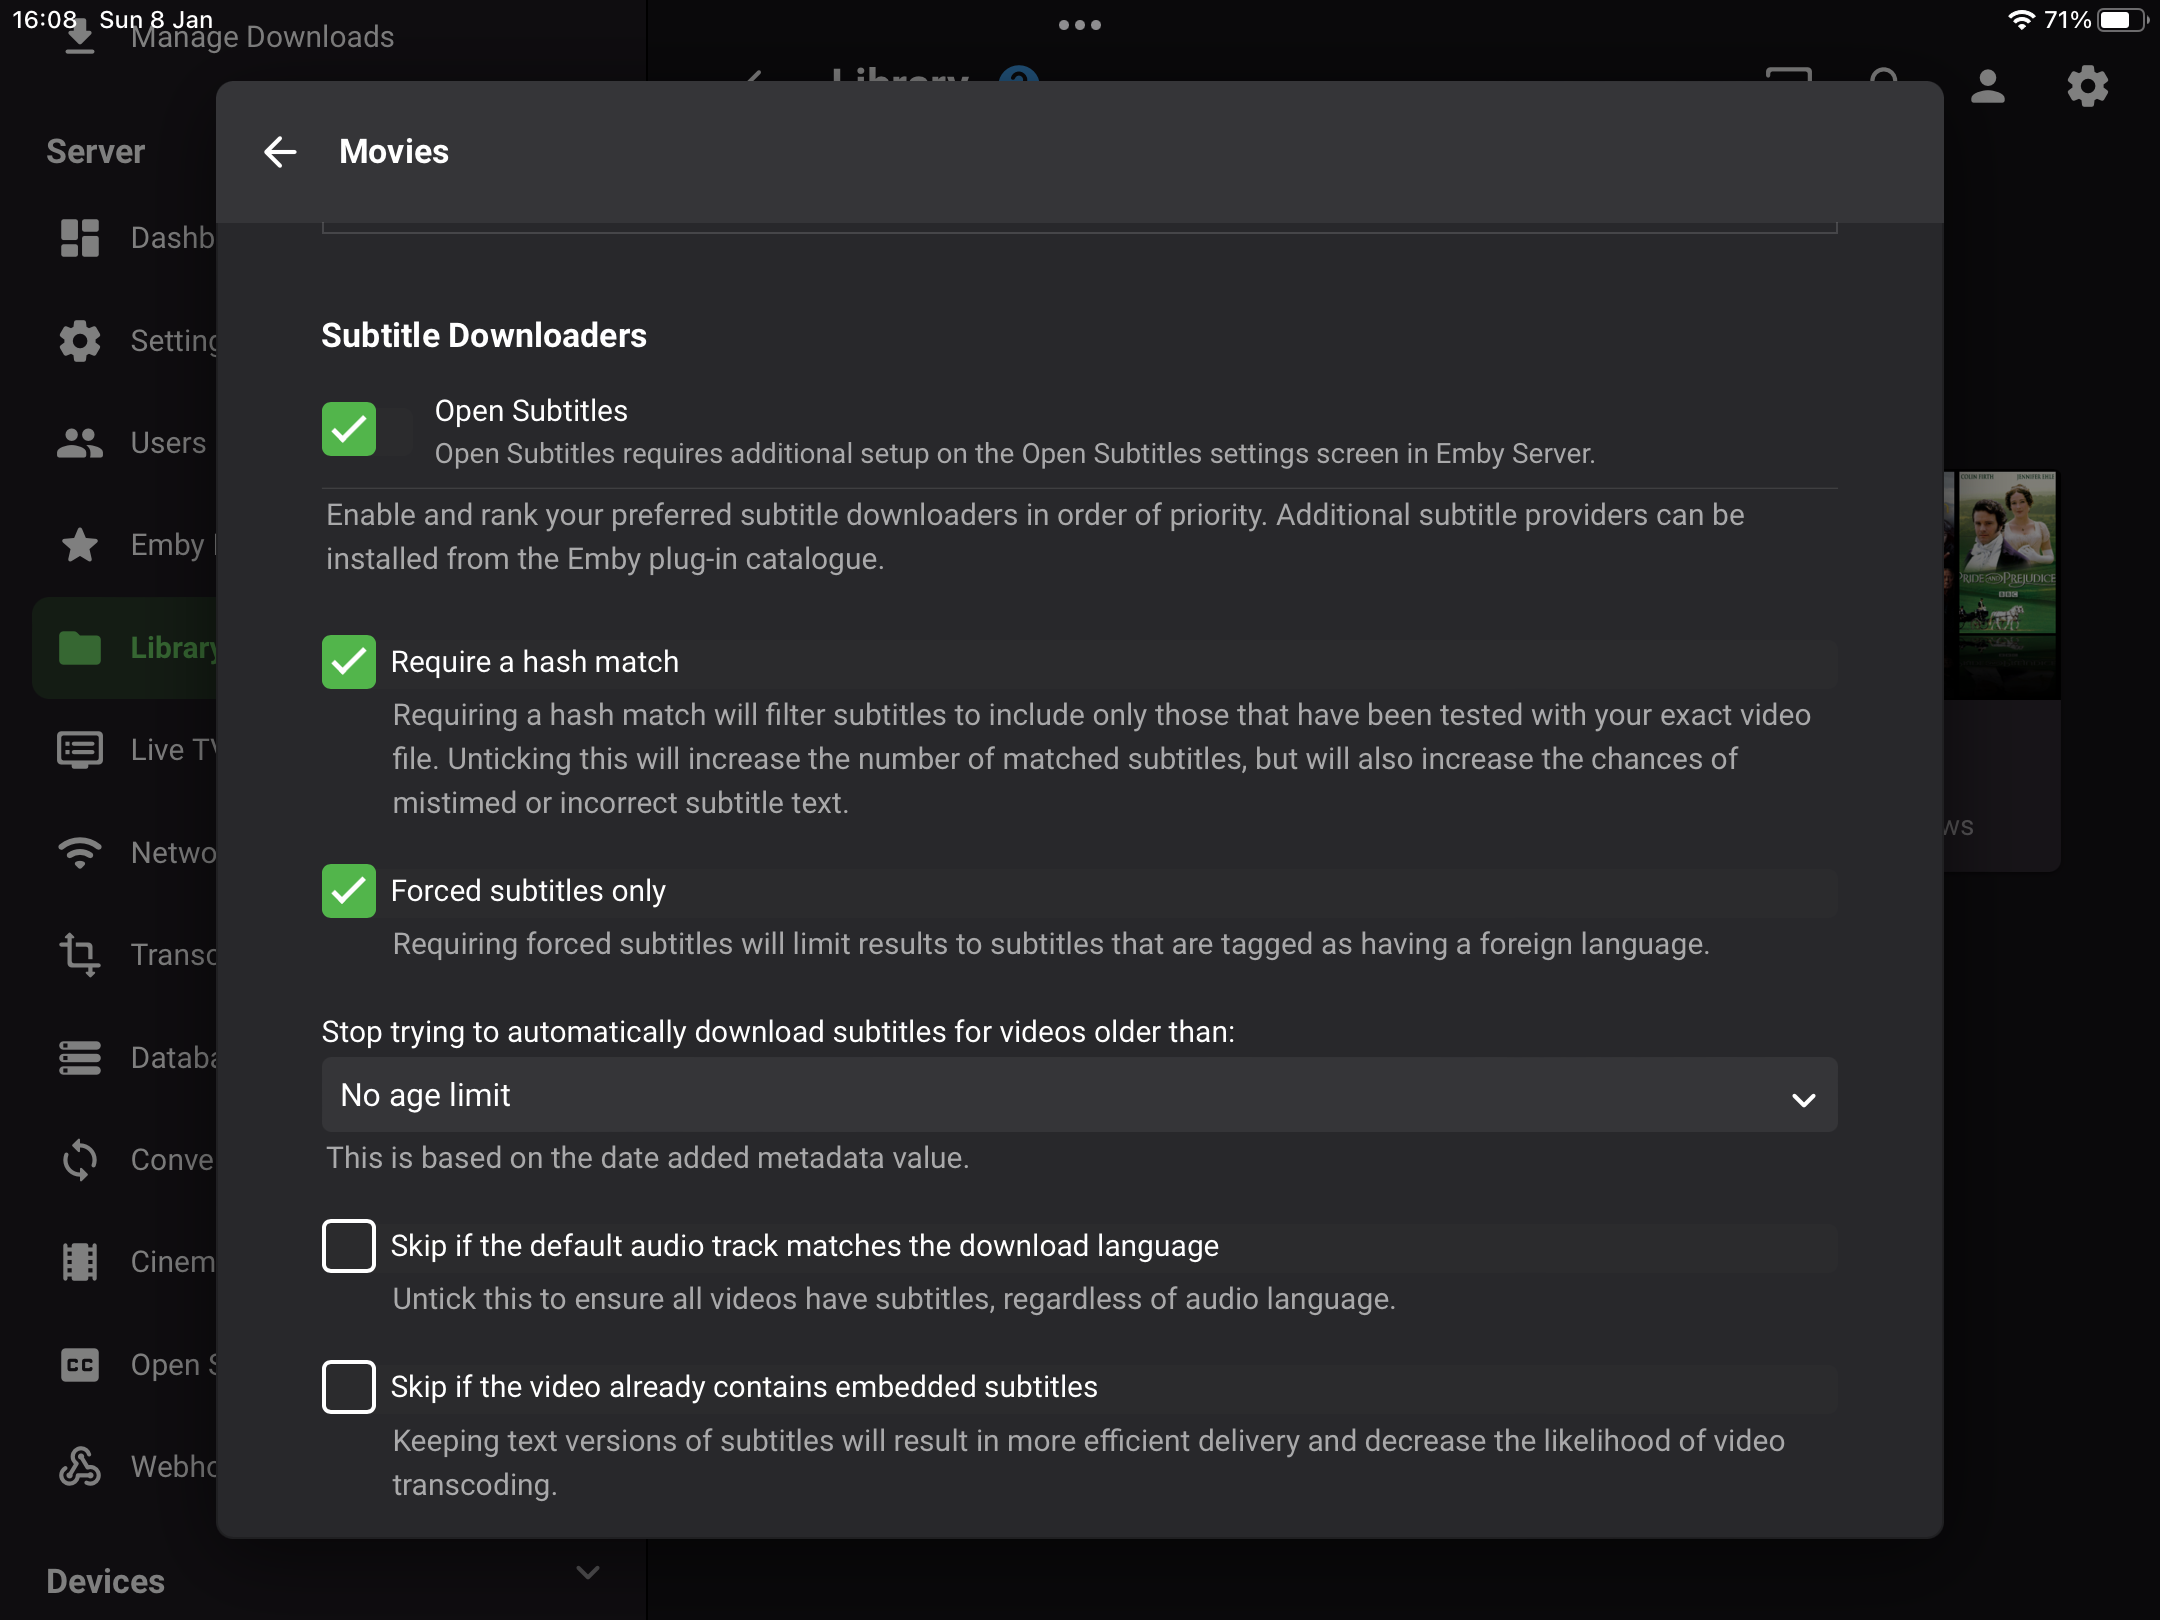The height and width of the screenshot is (1620, 2160).
Task: Uncheck Forced subtitles only
Action: tap(348, 891)
